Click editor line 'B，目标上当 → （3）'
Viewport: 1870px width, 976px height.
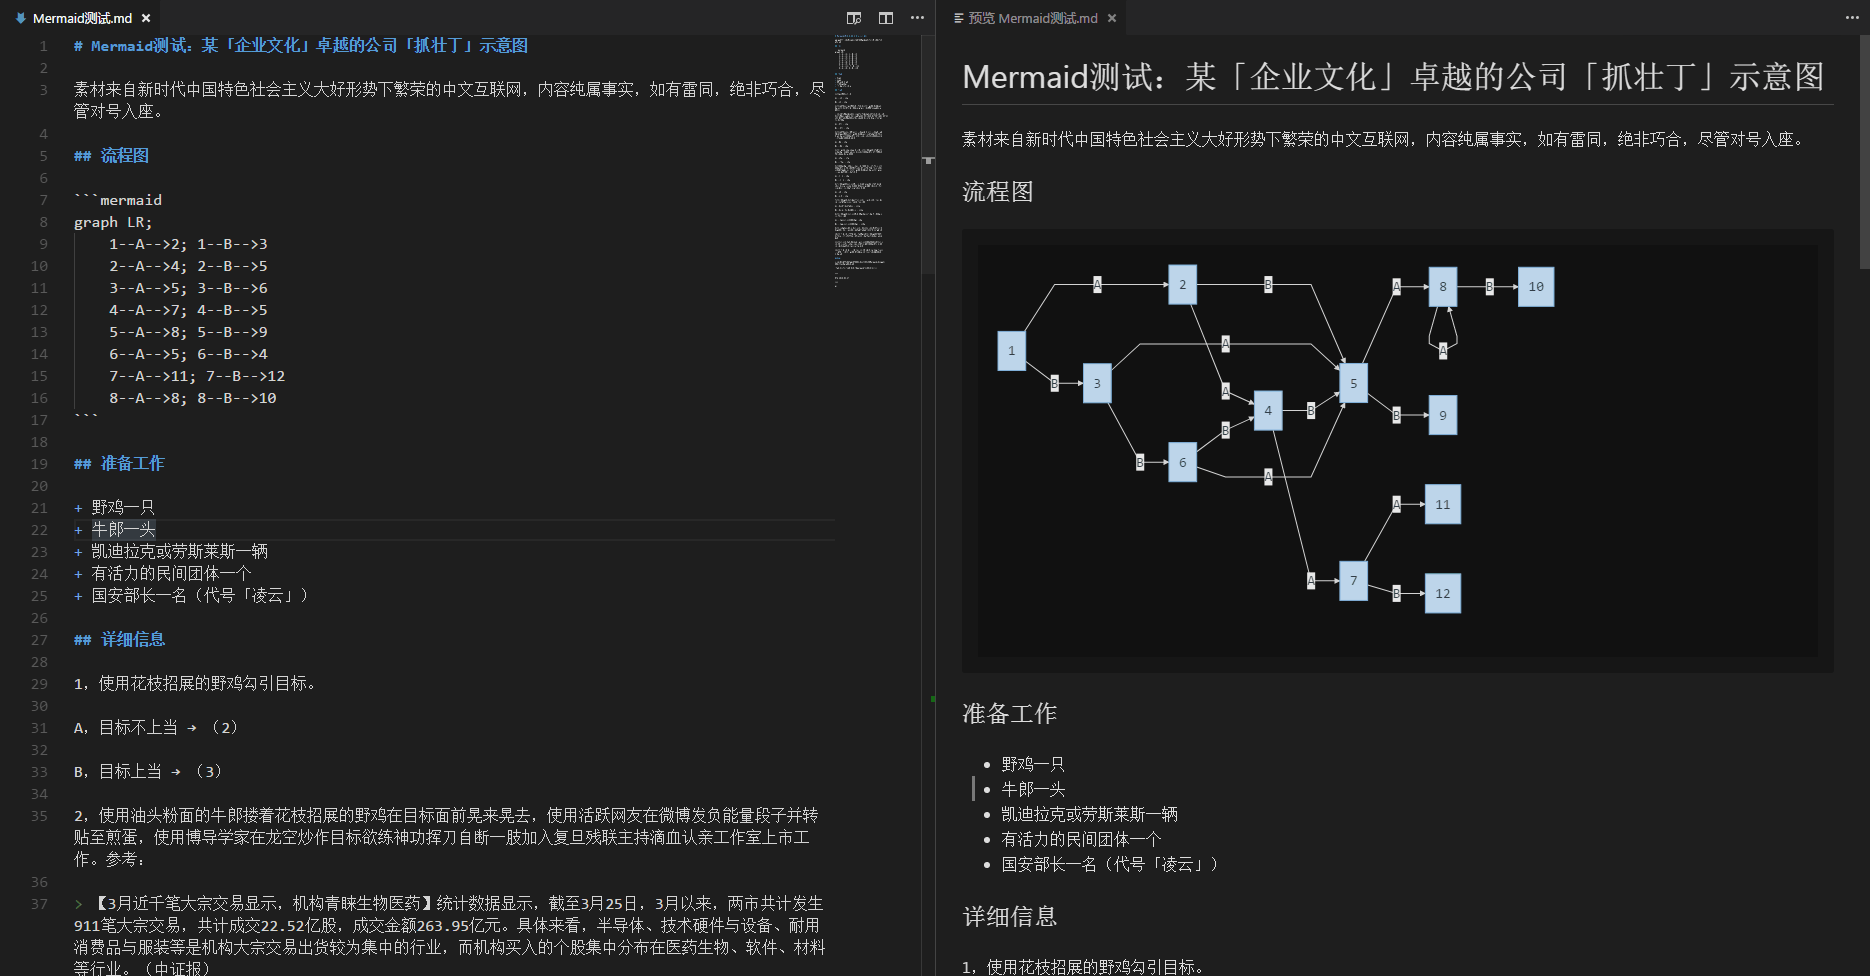(x=148, y=772)
